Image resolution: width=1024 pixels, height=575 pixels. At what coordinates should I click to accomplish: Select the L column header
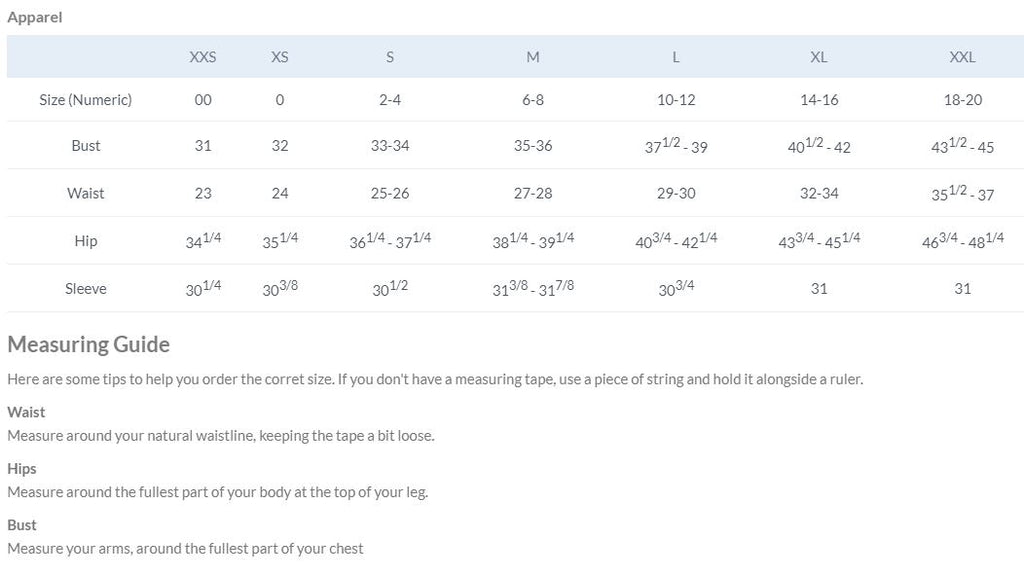676,57
